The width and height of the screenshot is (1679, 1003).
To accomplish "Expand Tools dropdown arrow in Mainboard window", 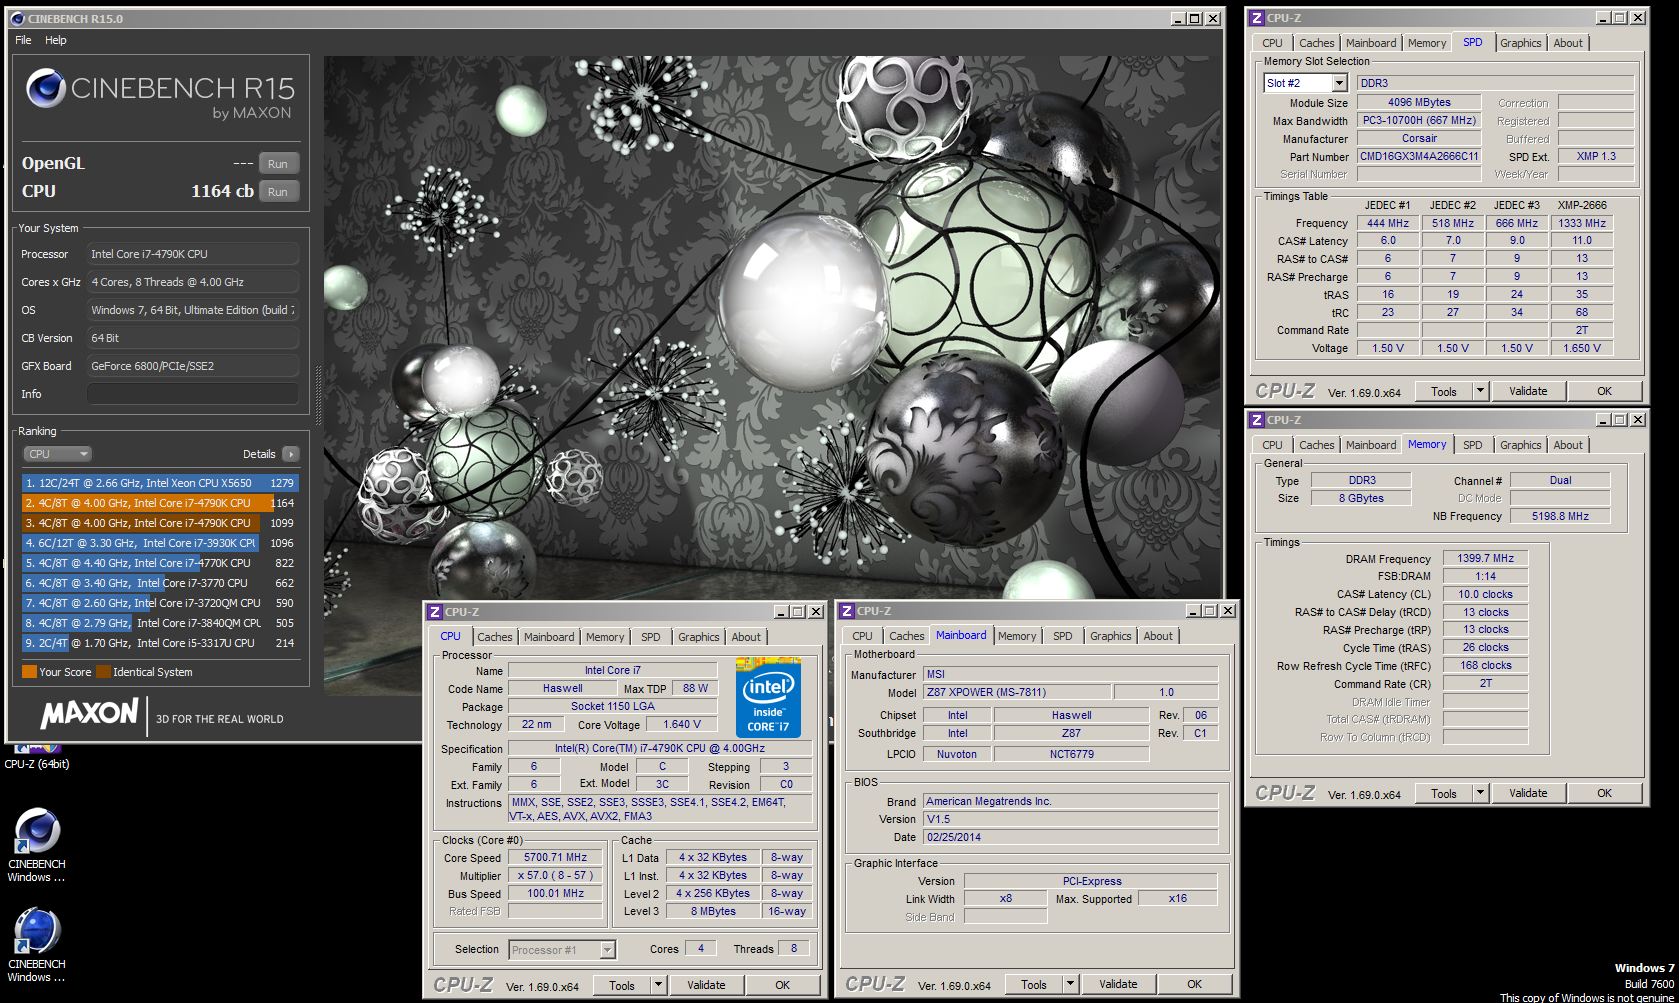I will (1070, 984).
